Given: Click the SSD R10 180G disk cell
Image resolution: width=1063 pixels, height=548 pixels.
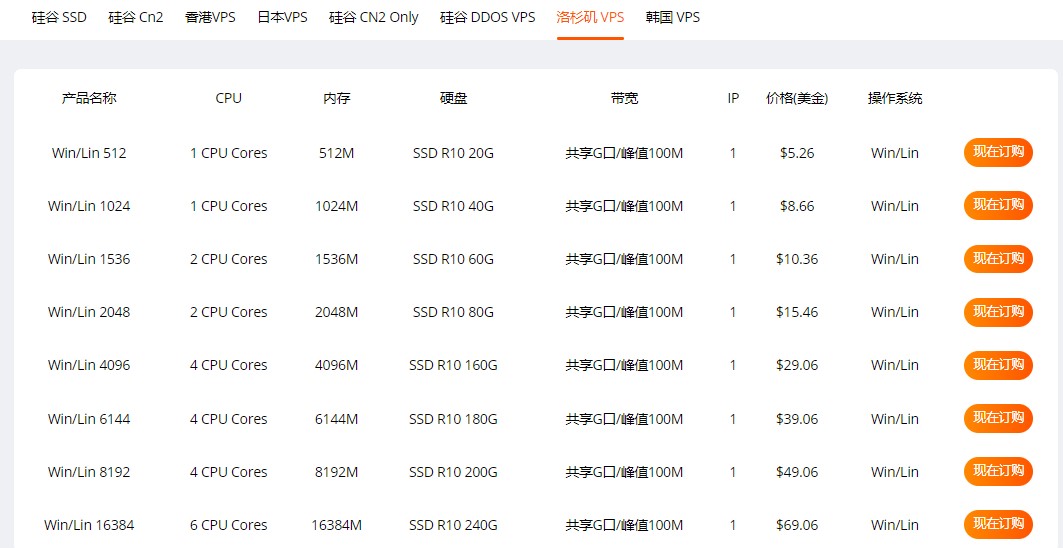Looking at the screenshot, I should tap(453, 419).
